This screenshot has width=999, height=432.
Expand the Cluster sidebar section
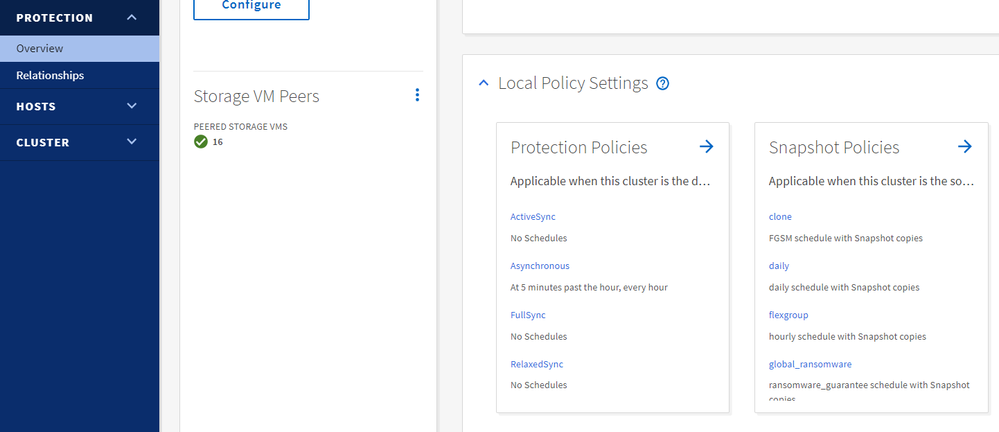[132, 142]
